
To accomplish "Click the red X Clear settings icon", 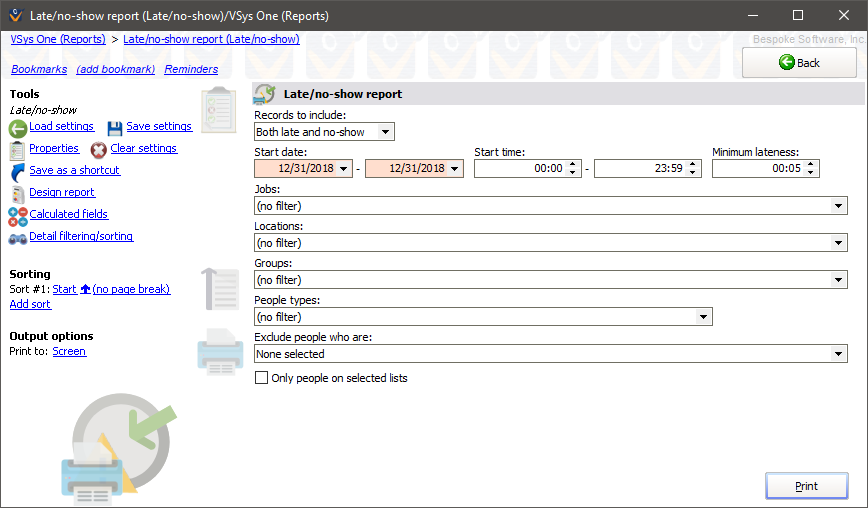I will (x=99, y=150).
